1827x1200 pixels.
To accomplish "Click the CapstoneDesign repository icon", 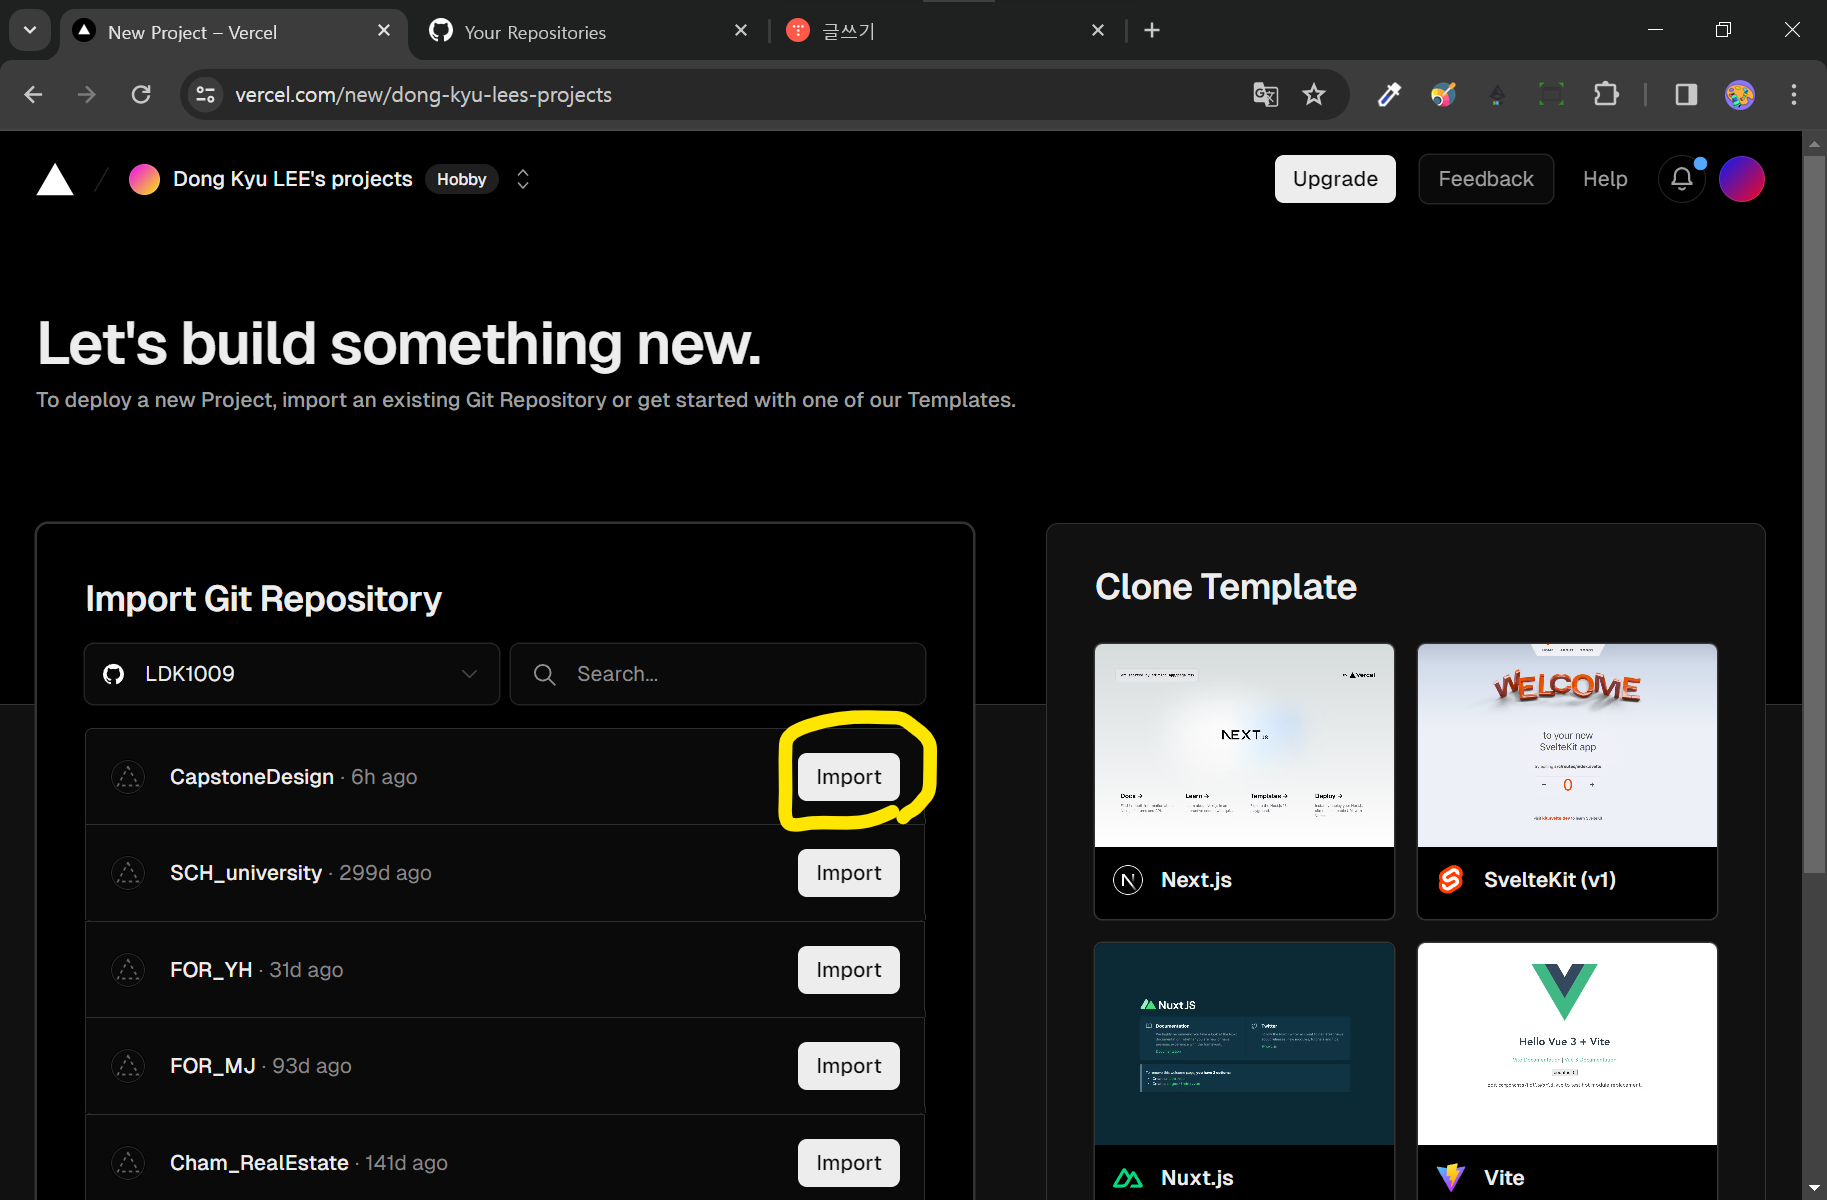I will click(x=128, y=777).
